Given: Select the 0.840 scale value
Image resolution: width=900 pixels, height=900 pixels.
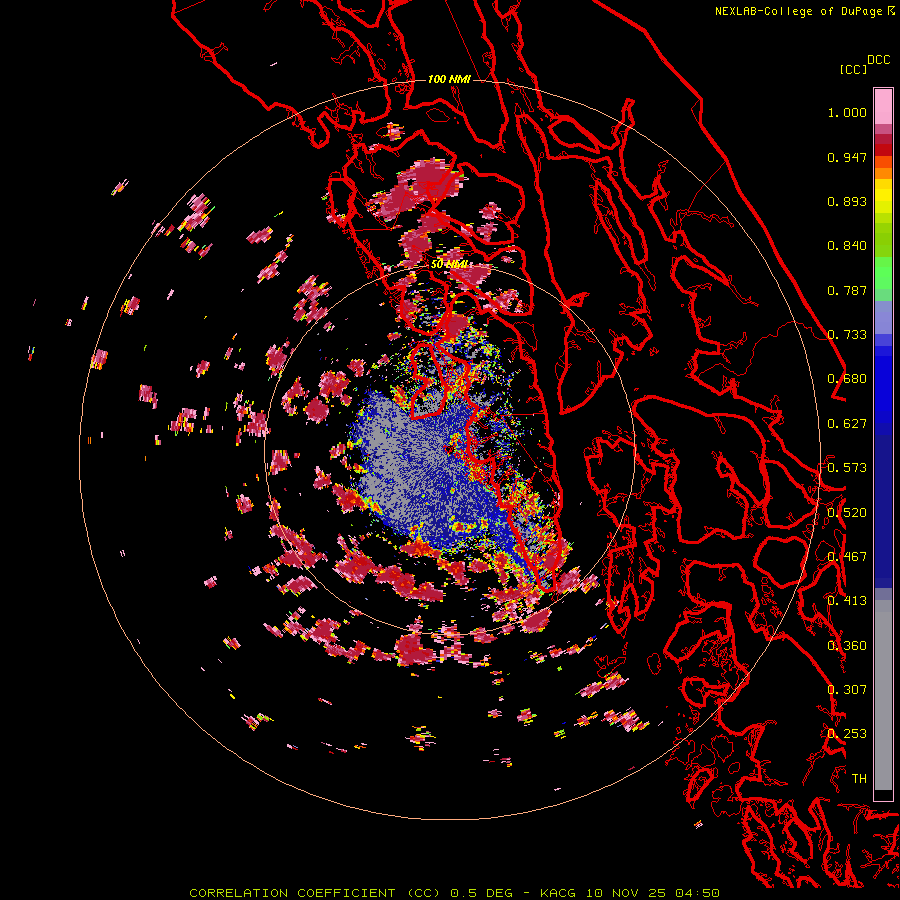Looking at the screenshot, I should tap(847, 246).
